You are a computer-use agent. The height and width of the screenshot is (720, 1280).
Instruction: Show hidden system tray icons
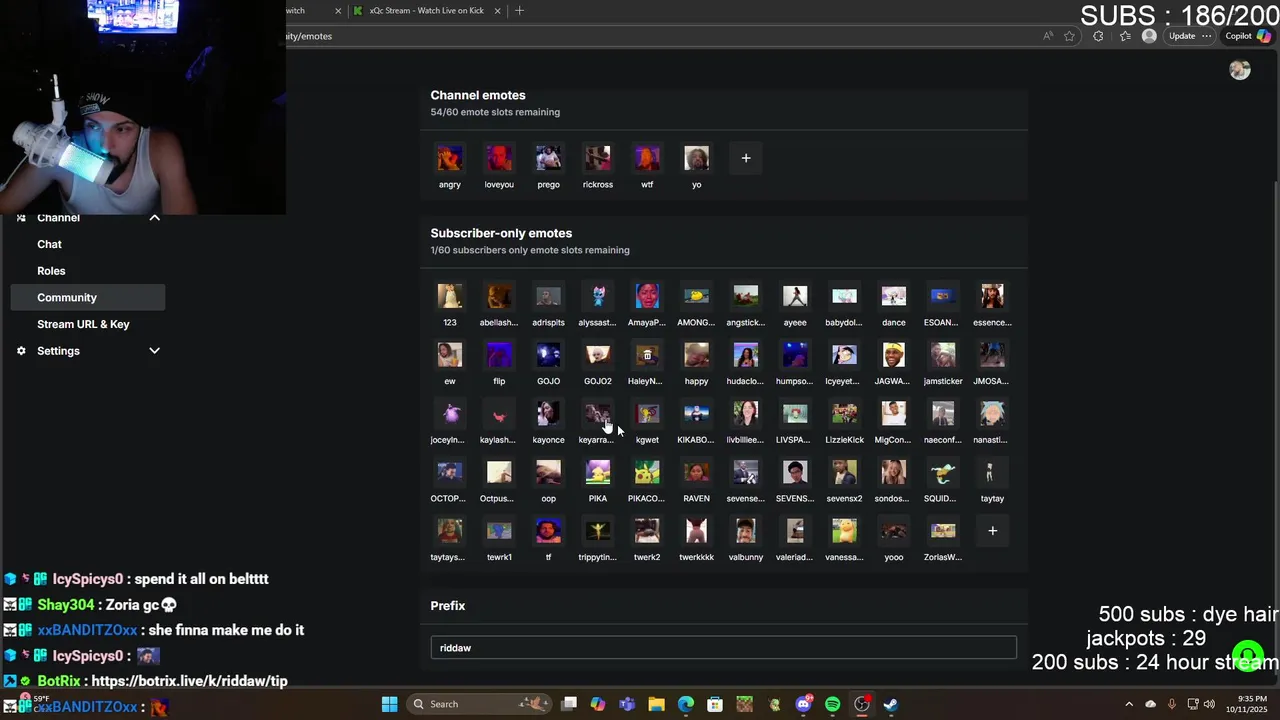pos(1129,704)
